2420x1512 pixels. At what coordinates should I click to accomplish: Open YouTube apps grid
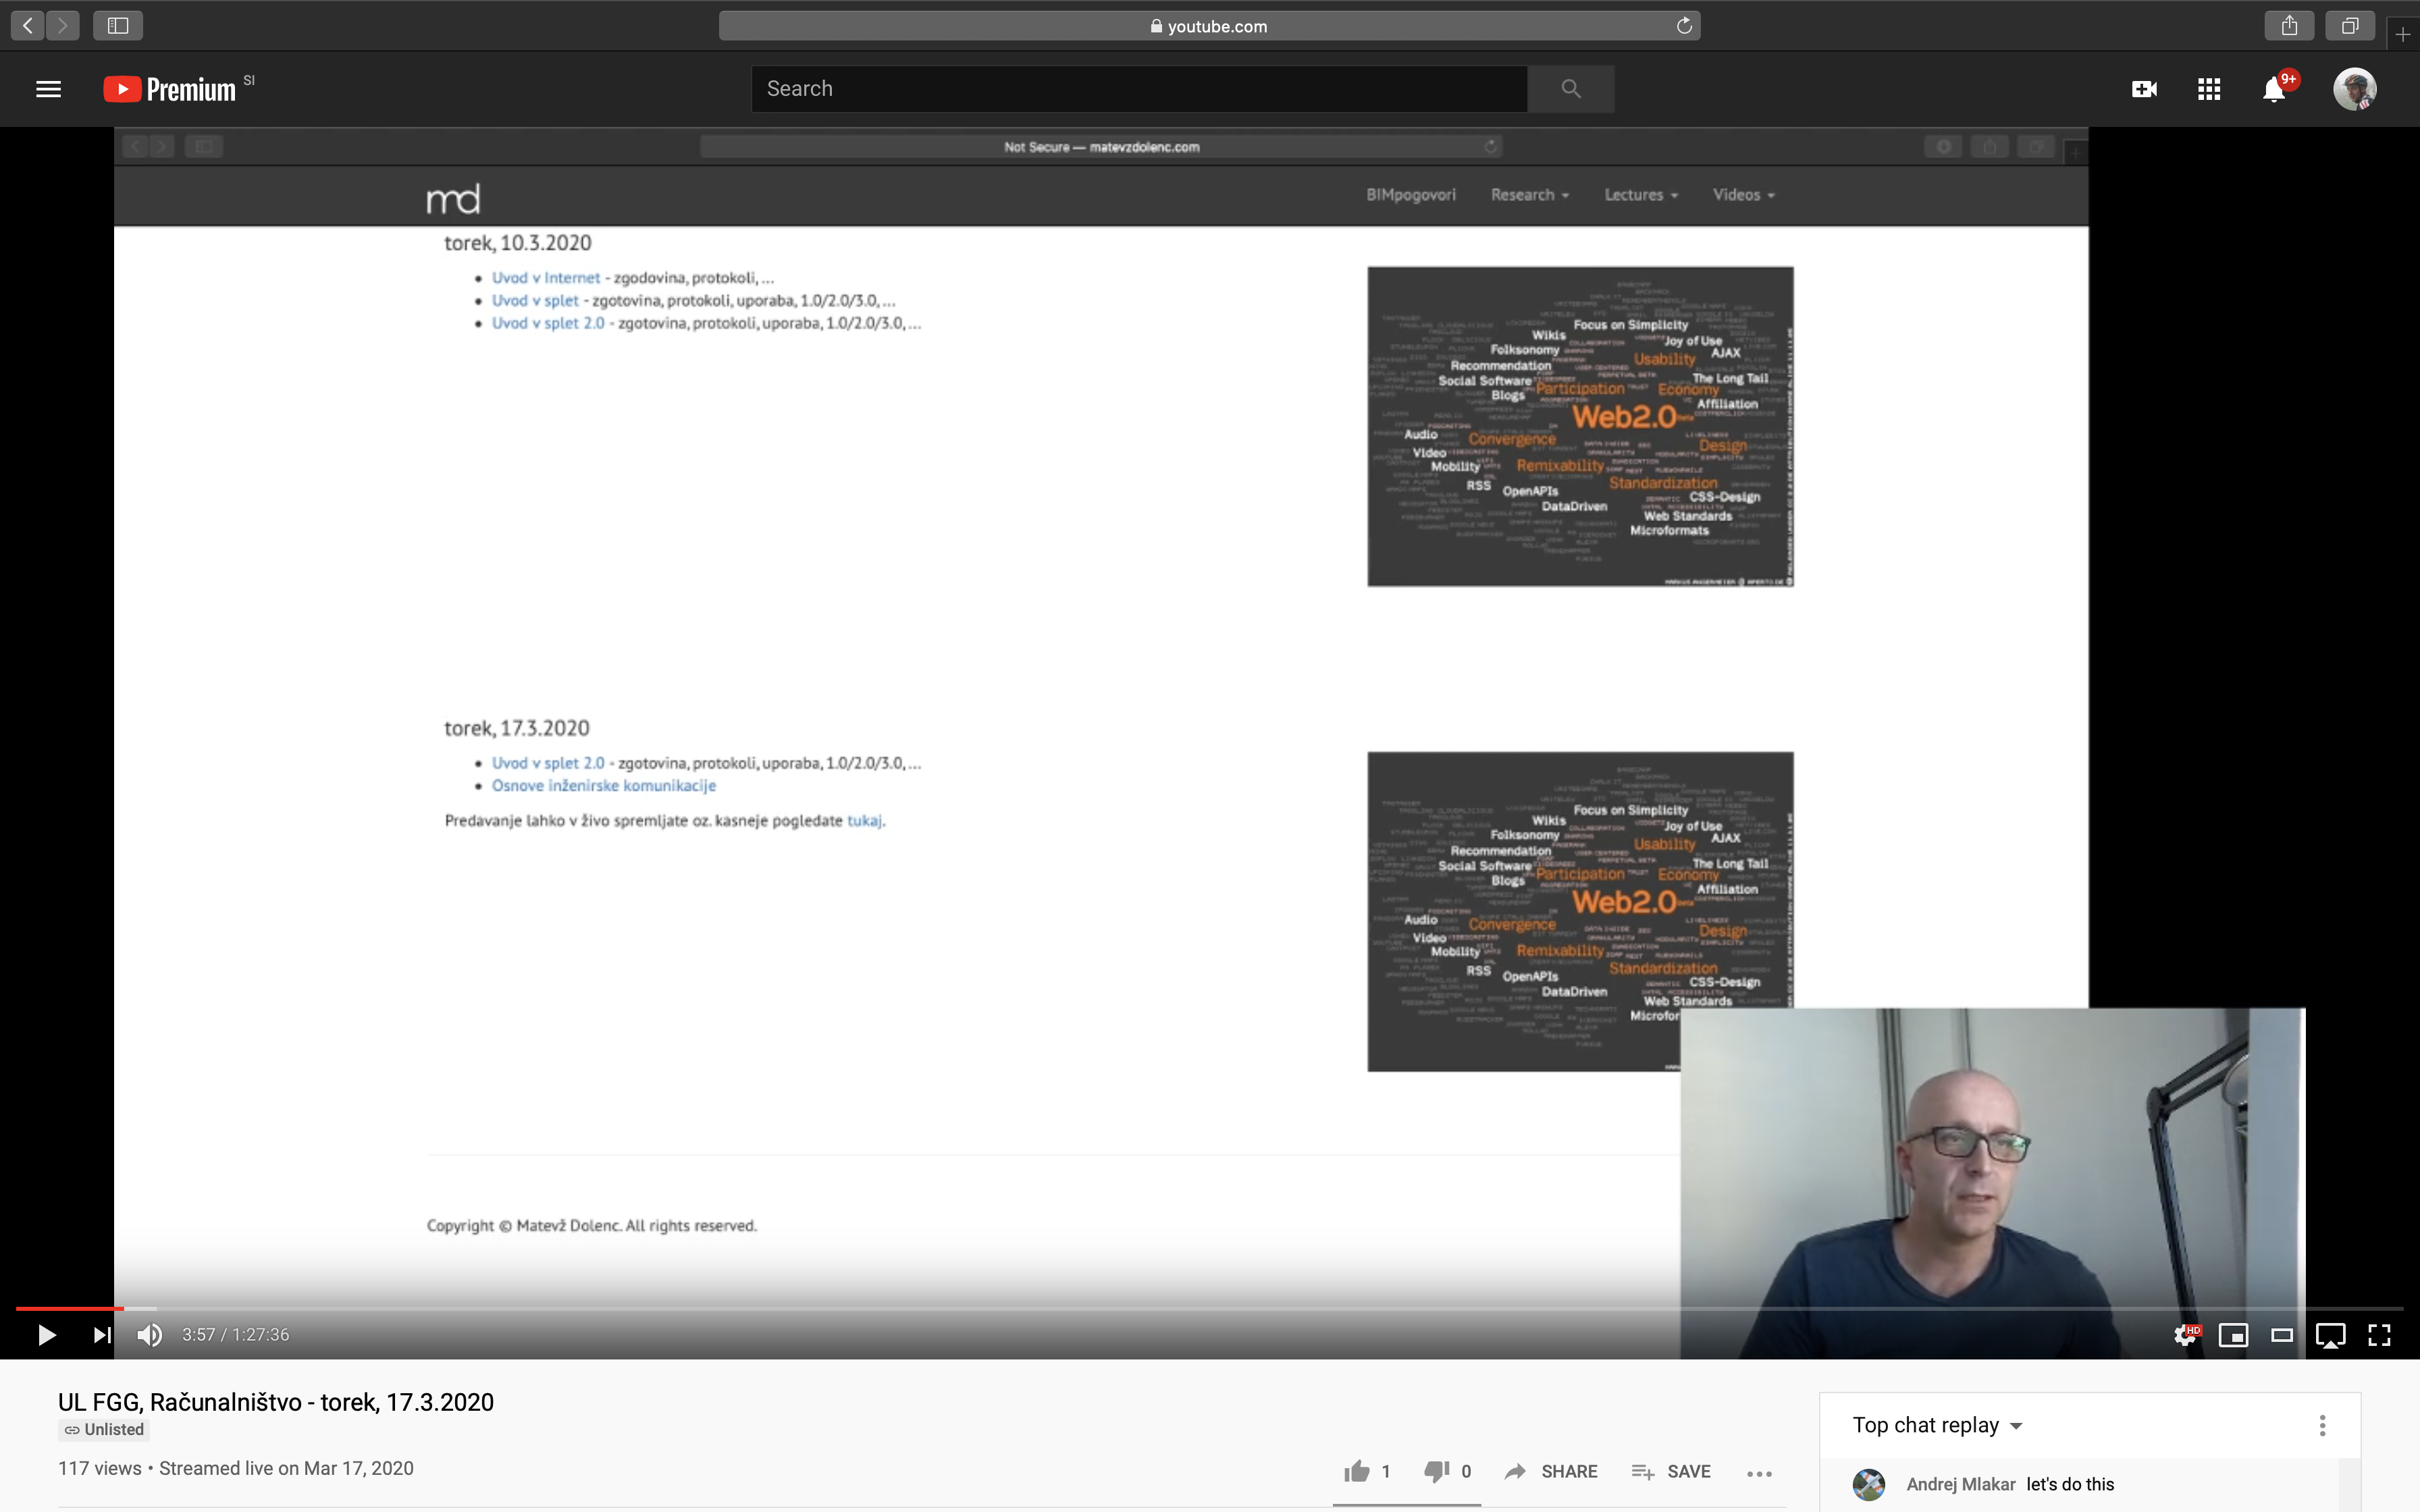click(x=2209, y=89)
